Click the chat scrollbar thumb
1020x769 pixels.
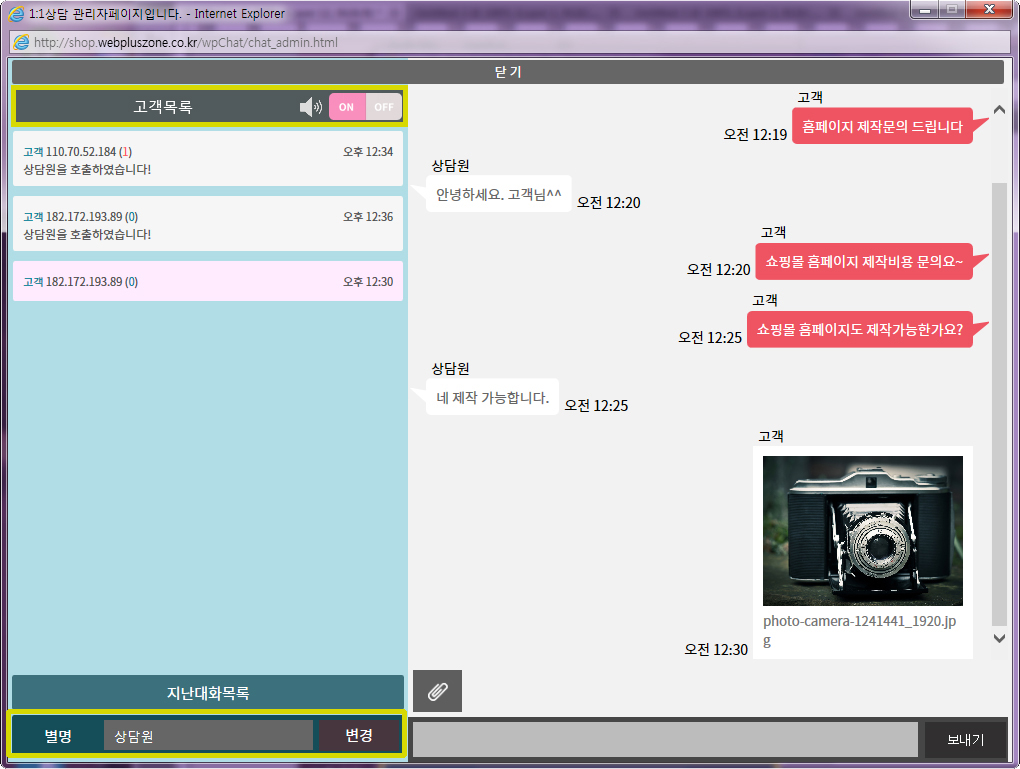(999, 400)
